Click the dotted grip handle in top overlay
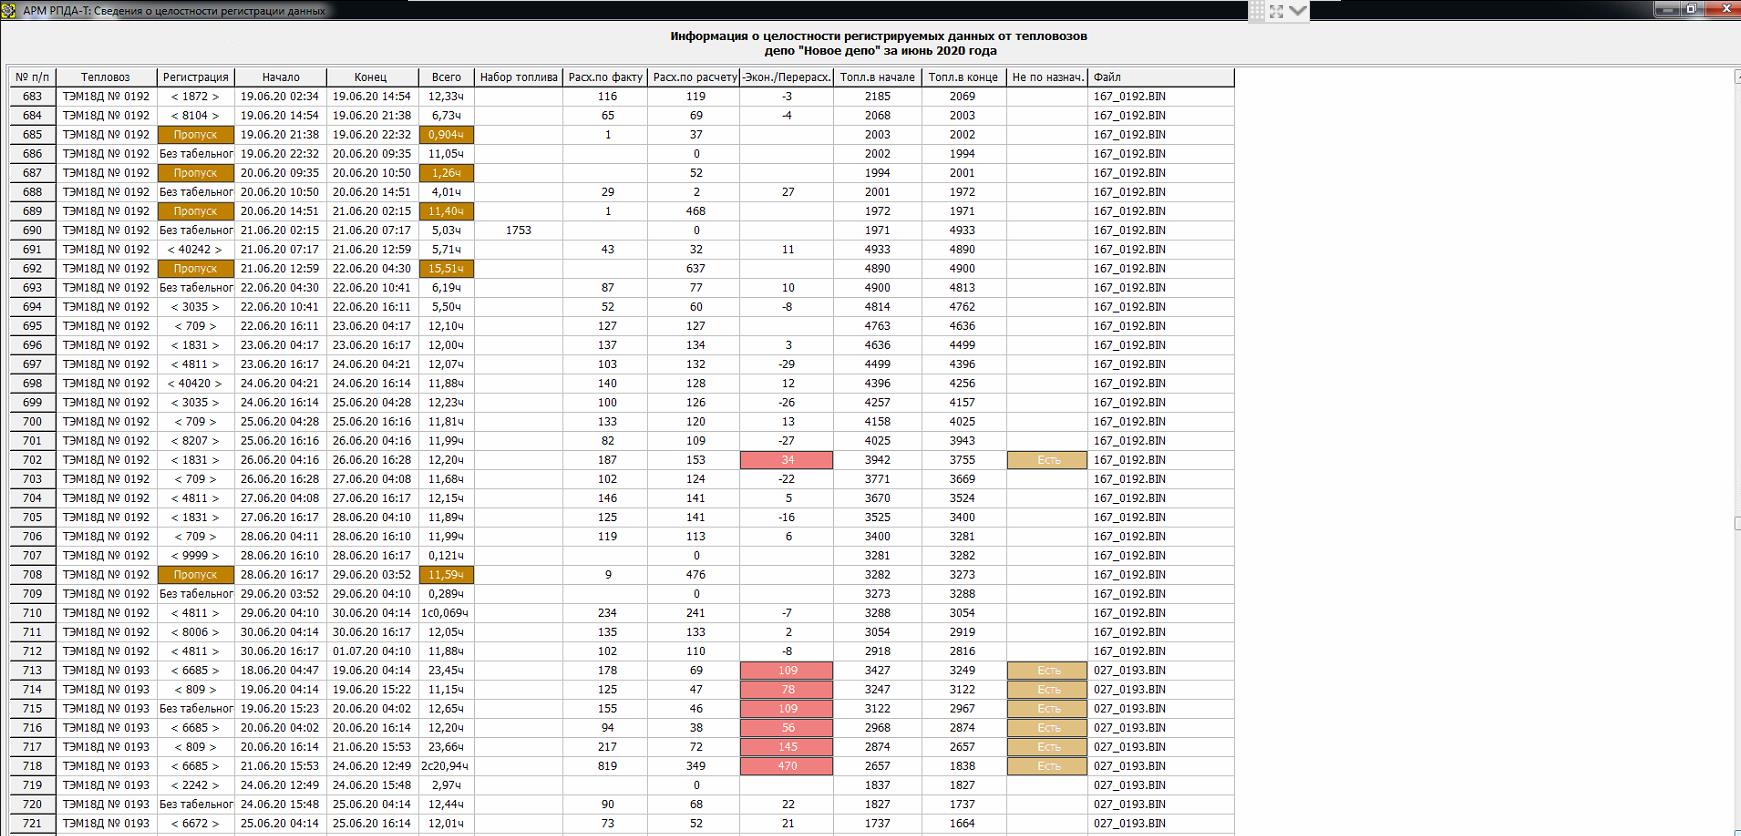This screenshot has width=1741, height=836. pos(1257,11)
